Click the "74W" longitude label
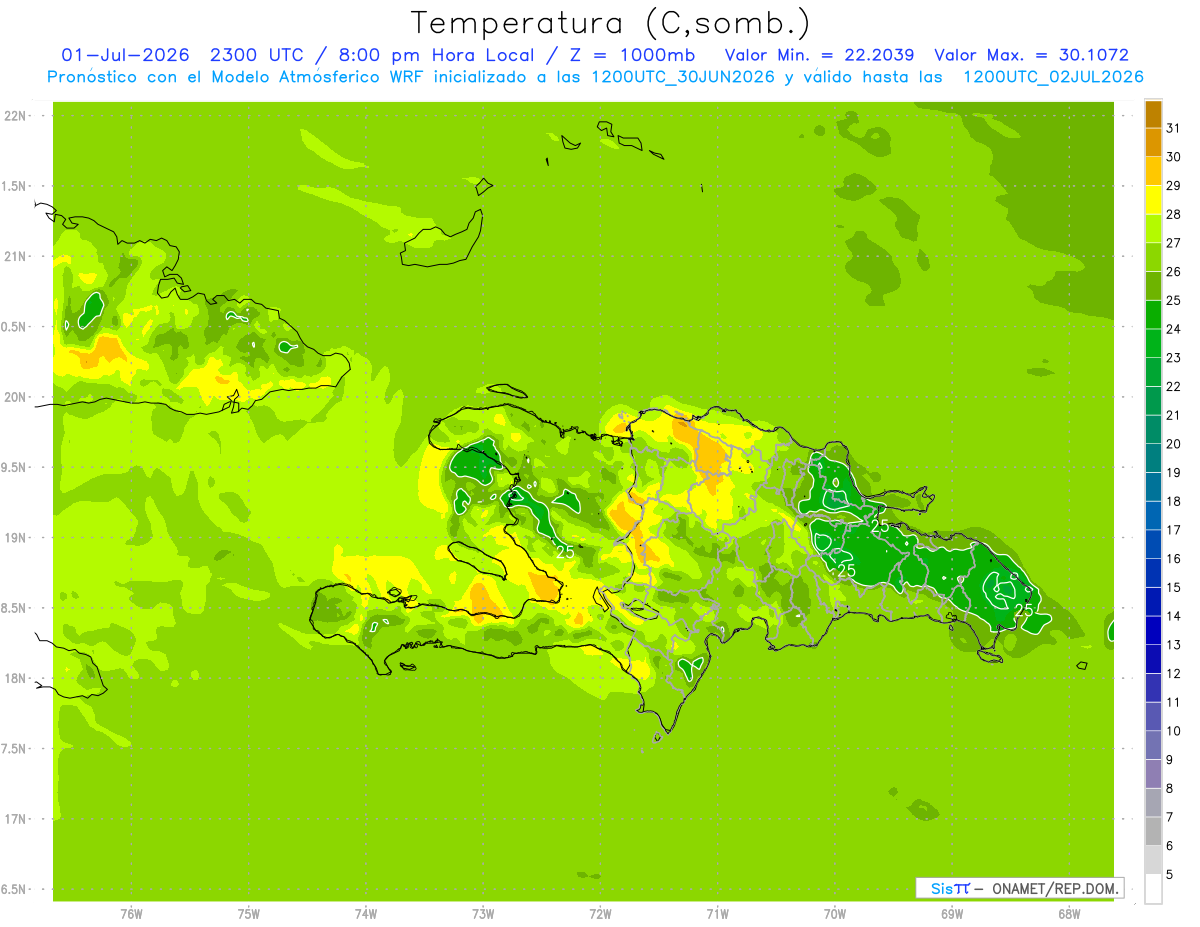1200x927 pixels. click(x=366, y=913)
